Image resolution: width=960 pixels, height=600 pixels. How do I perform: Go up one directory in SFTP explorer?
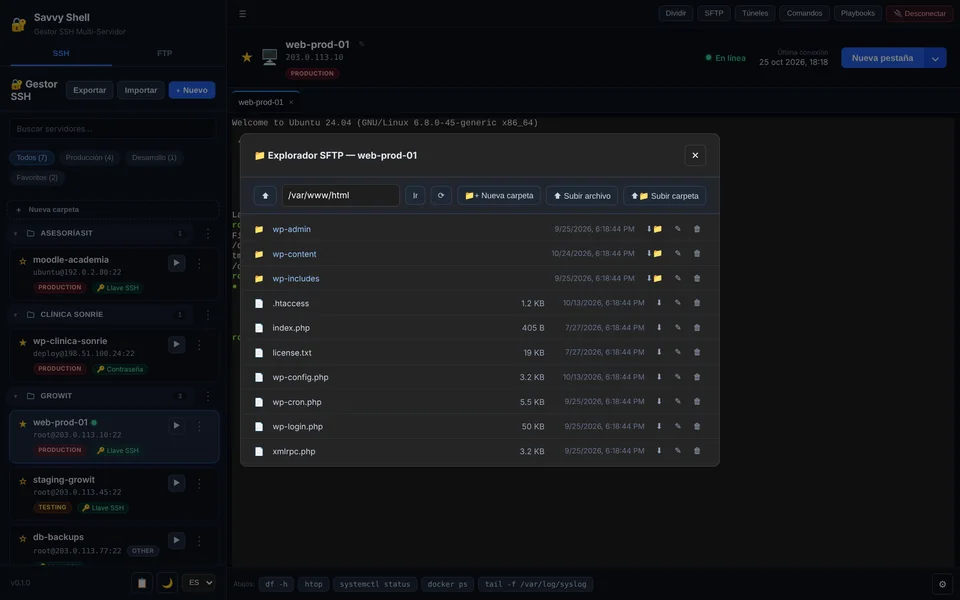[265, 196]
